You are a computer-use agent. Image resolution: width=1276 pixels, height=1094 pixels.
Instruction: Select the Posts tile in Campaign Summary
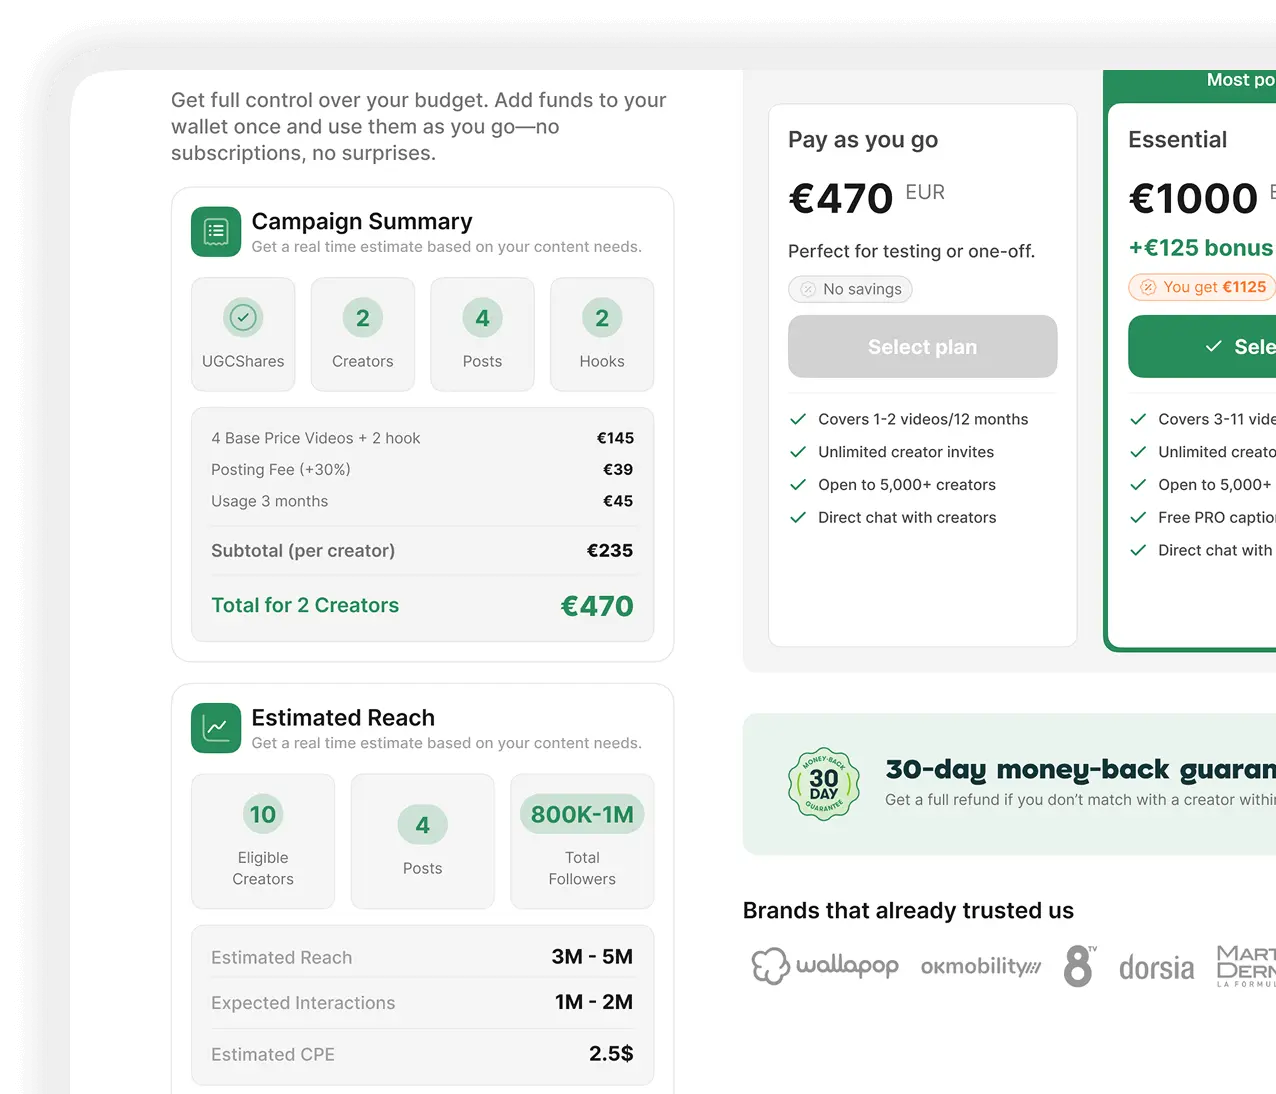[482, 334]
